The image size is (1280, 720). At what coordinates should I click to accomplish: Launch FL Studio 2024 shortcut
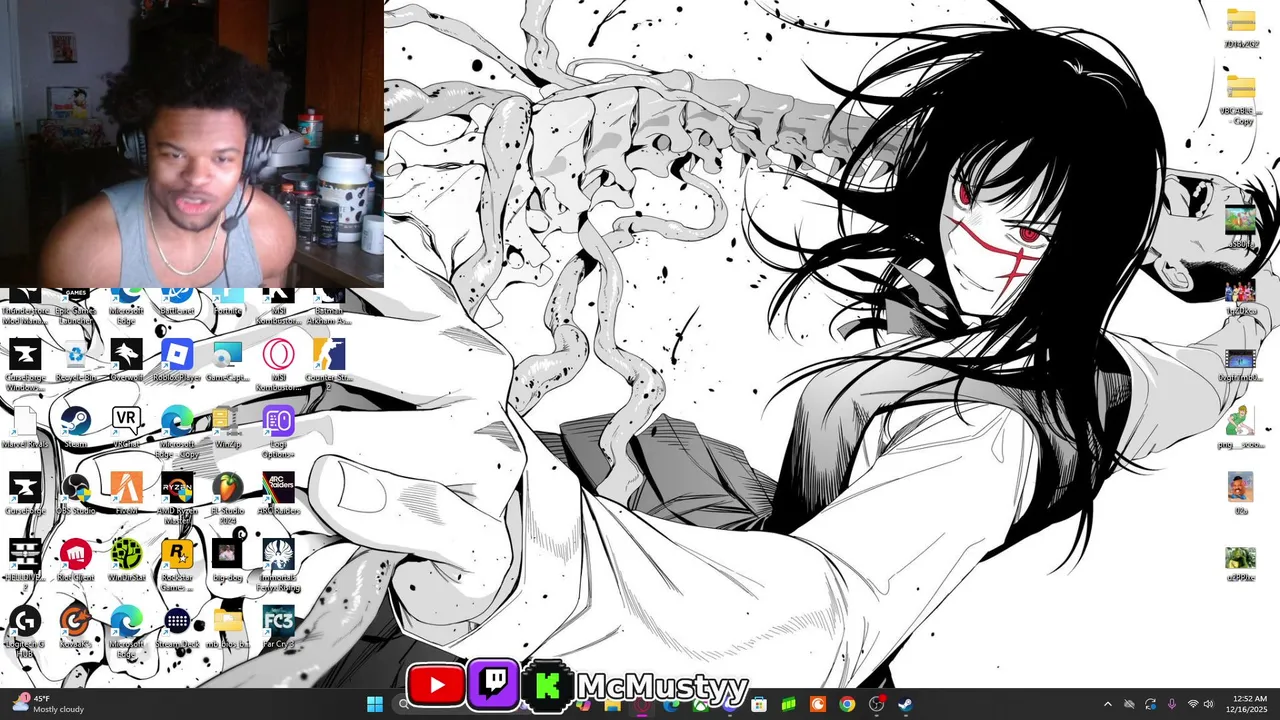pos(228,498)
